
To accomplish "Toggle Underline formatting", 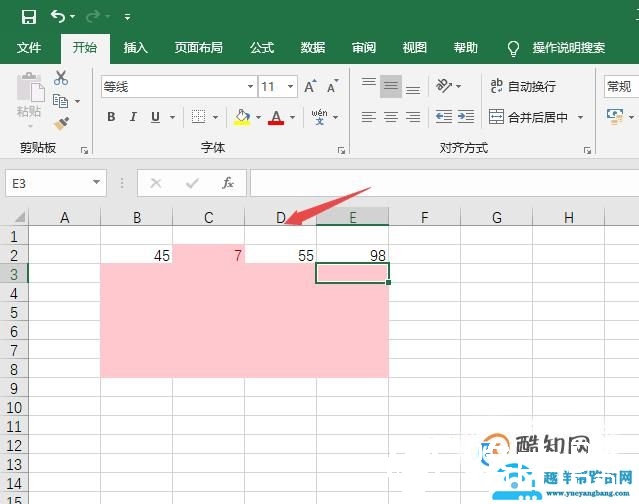I will pos(155,117).
